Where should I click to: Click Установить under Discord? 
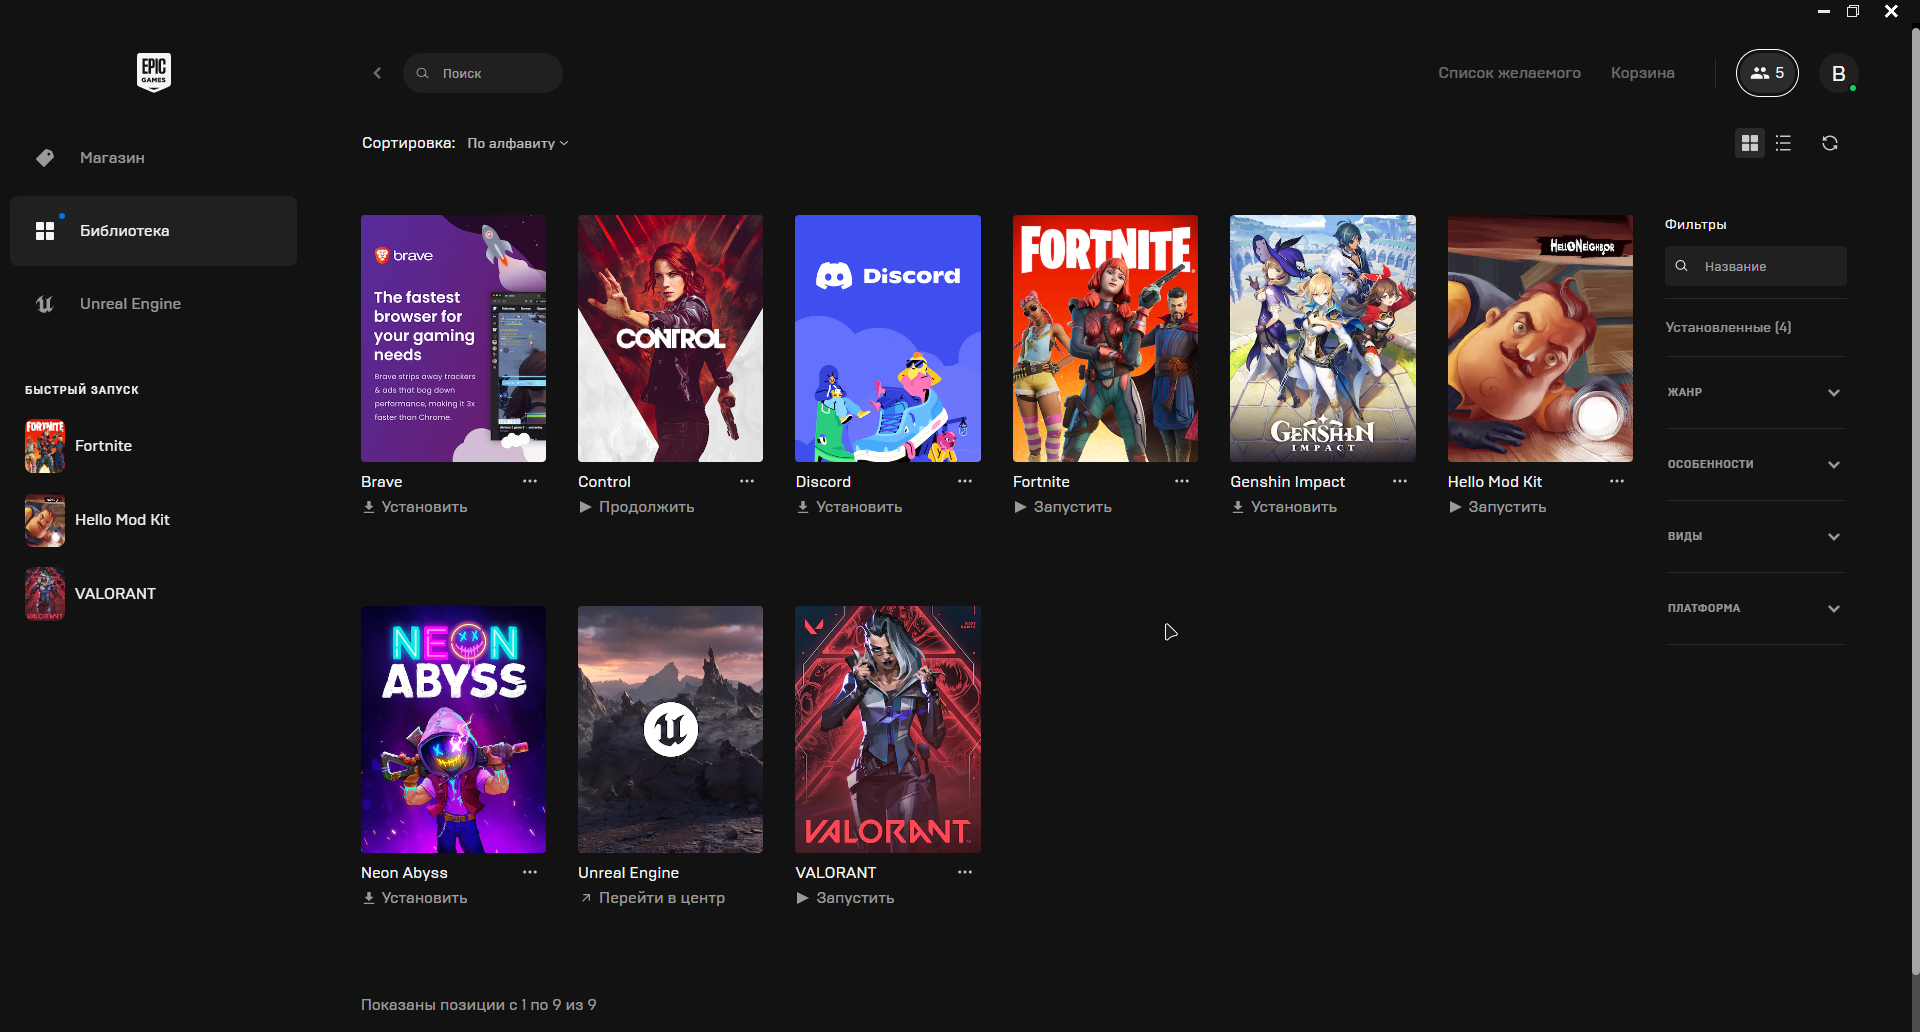tap(849, 507)
